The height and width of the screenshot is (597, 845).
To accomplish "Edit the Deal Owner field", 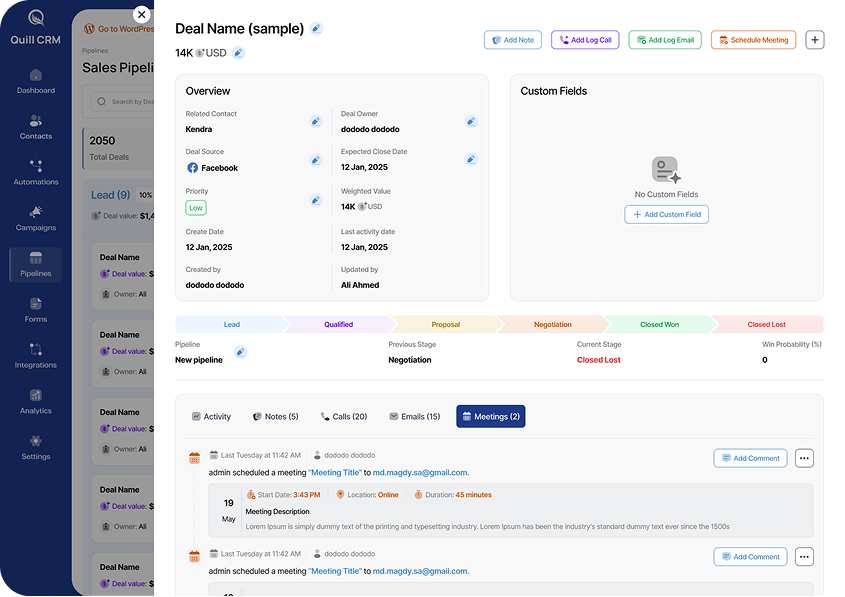I will [x=471, y=122].
